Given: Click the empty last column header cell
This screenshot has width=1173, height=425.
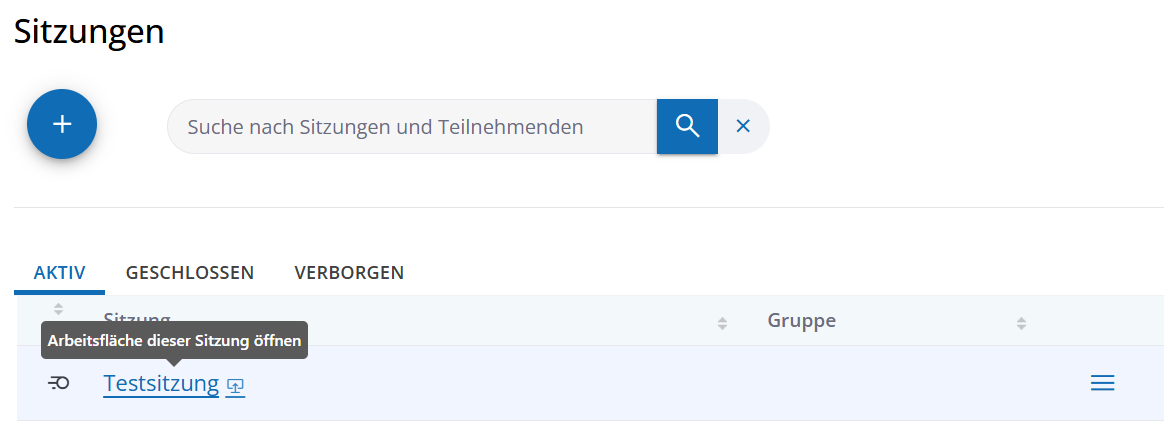Looking at the screenshot, I should [1100, 321].
